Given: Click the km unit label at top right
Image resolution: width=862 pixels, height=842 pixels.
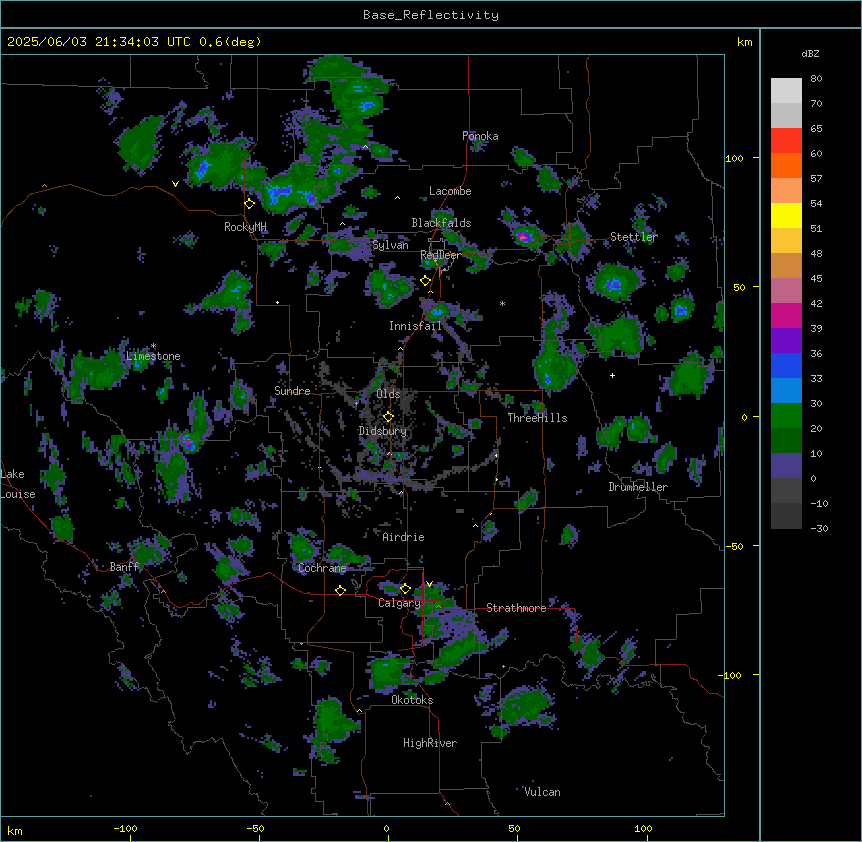Looking at the screenshot, I should pos(744,42).
